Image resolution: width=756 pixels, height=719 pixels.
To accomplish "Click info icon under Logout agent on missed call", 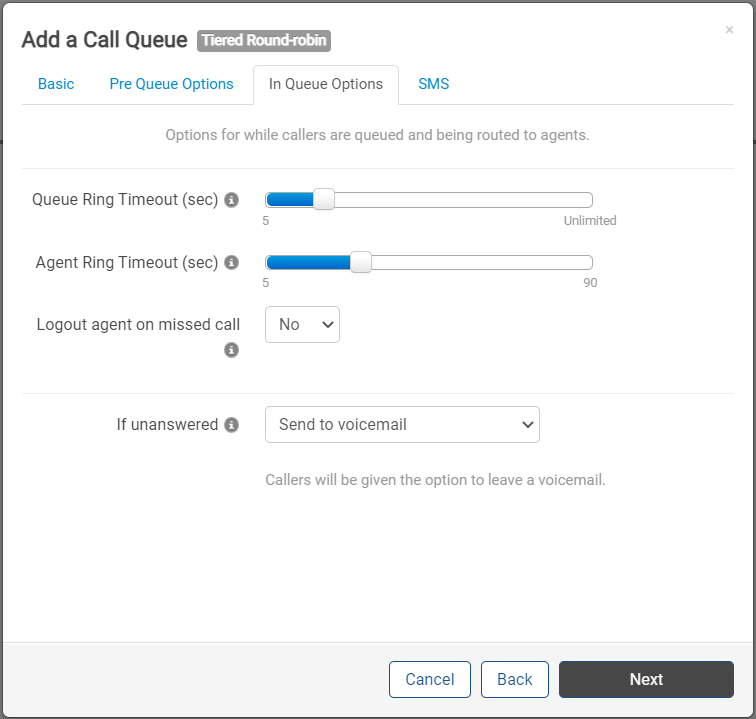I will [x=231, y=350].
